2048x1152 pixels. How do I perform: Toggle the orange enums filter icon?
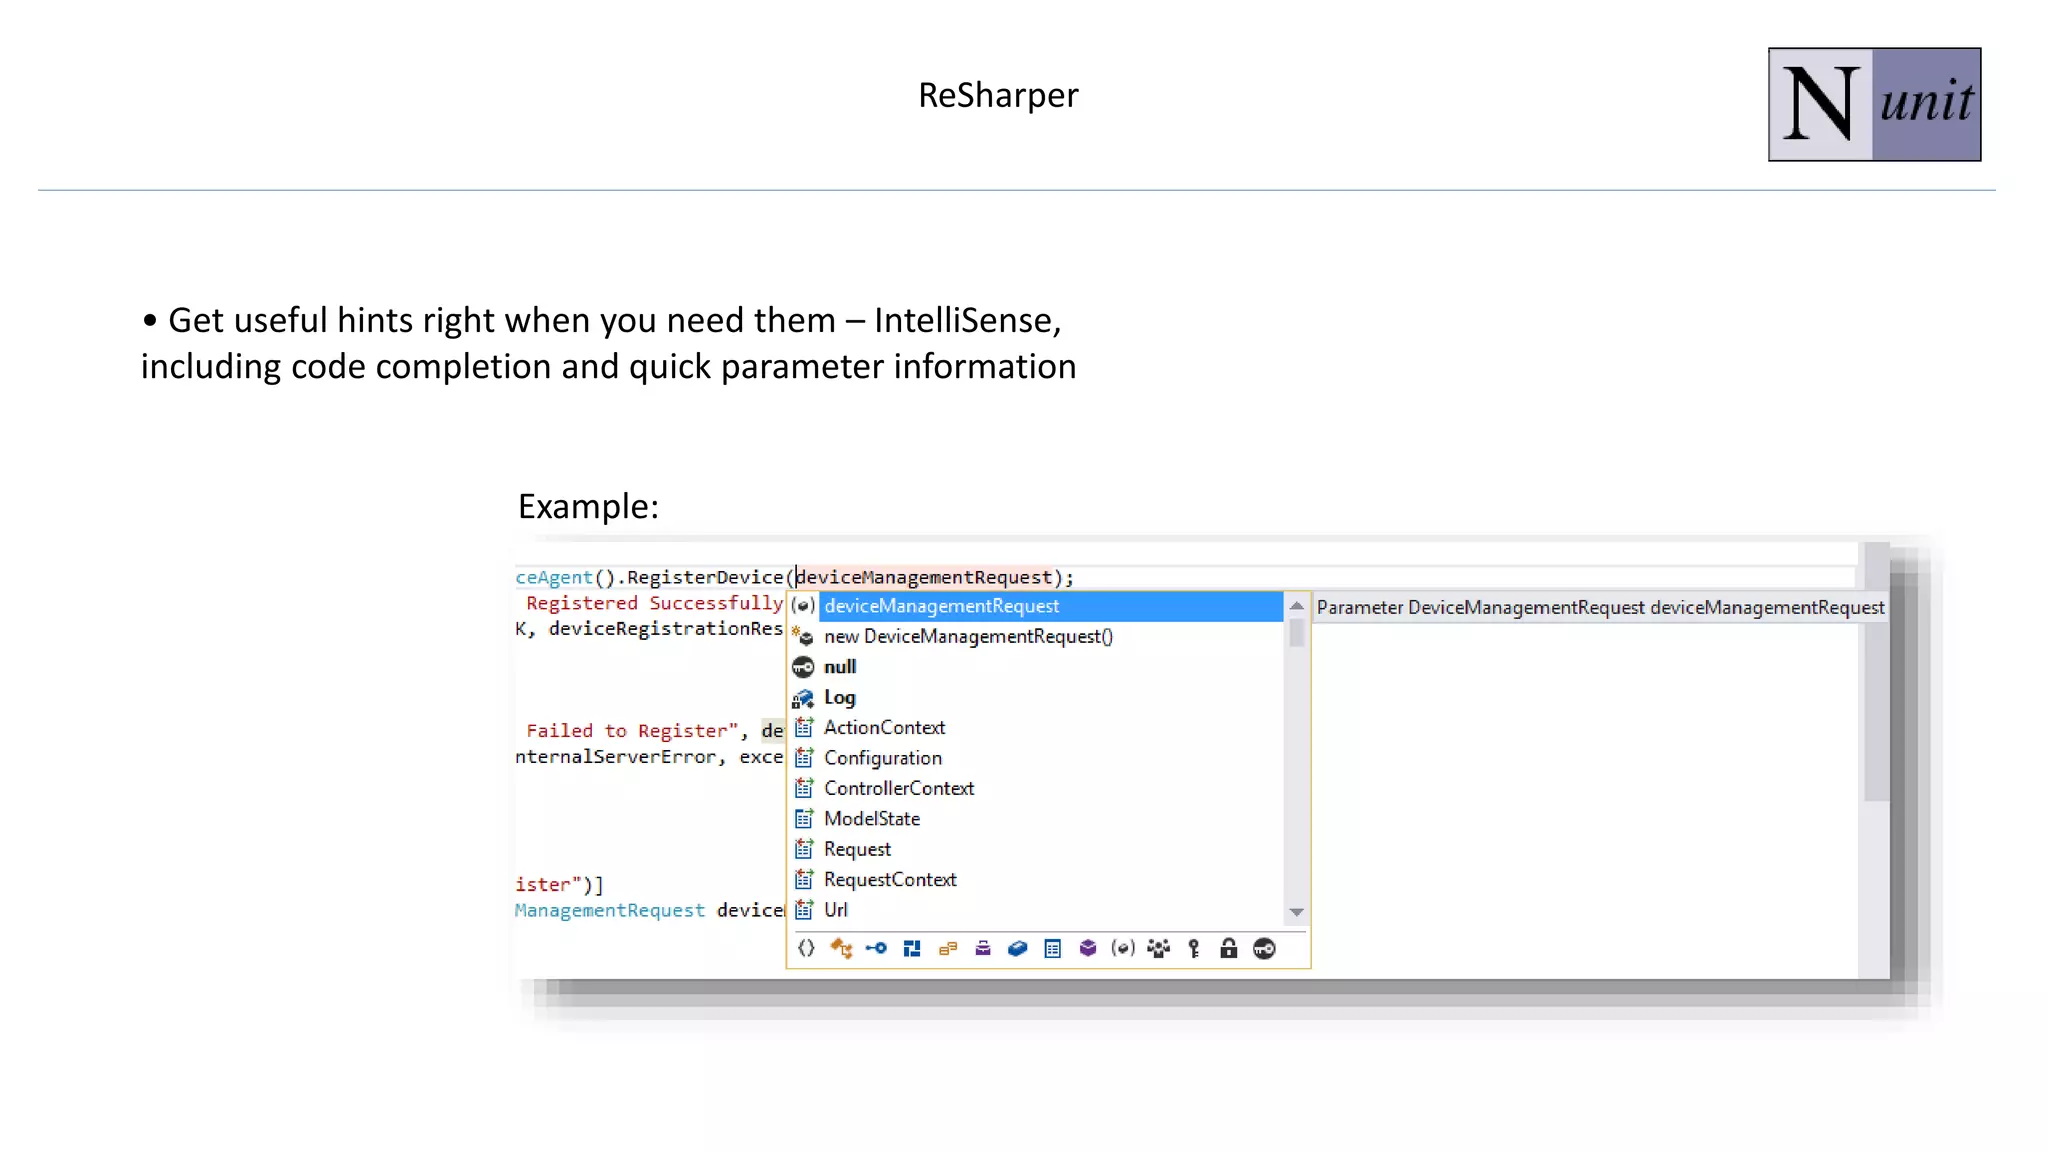[948, 948]
